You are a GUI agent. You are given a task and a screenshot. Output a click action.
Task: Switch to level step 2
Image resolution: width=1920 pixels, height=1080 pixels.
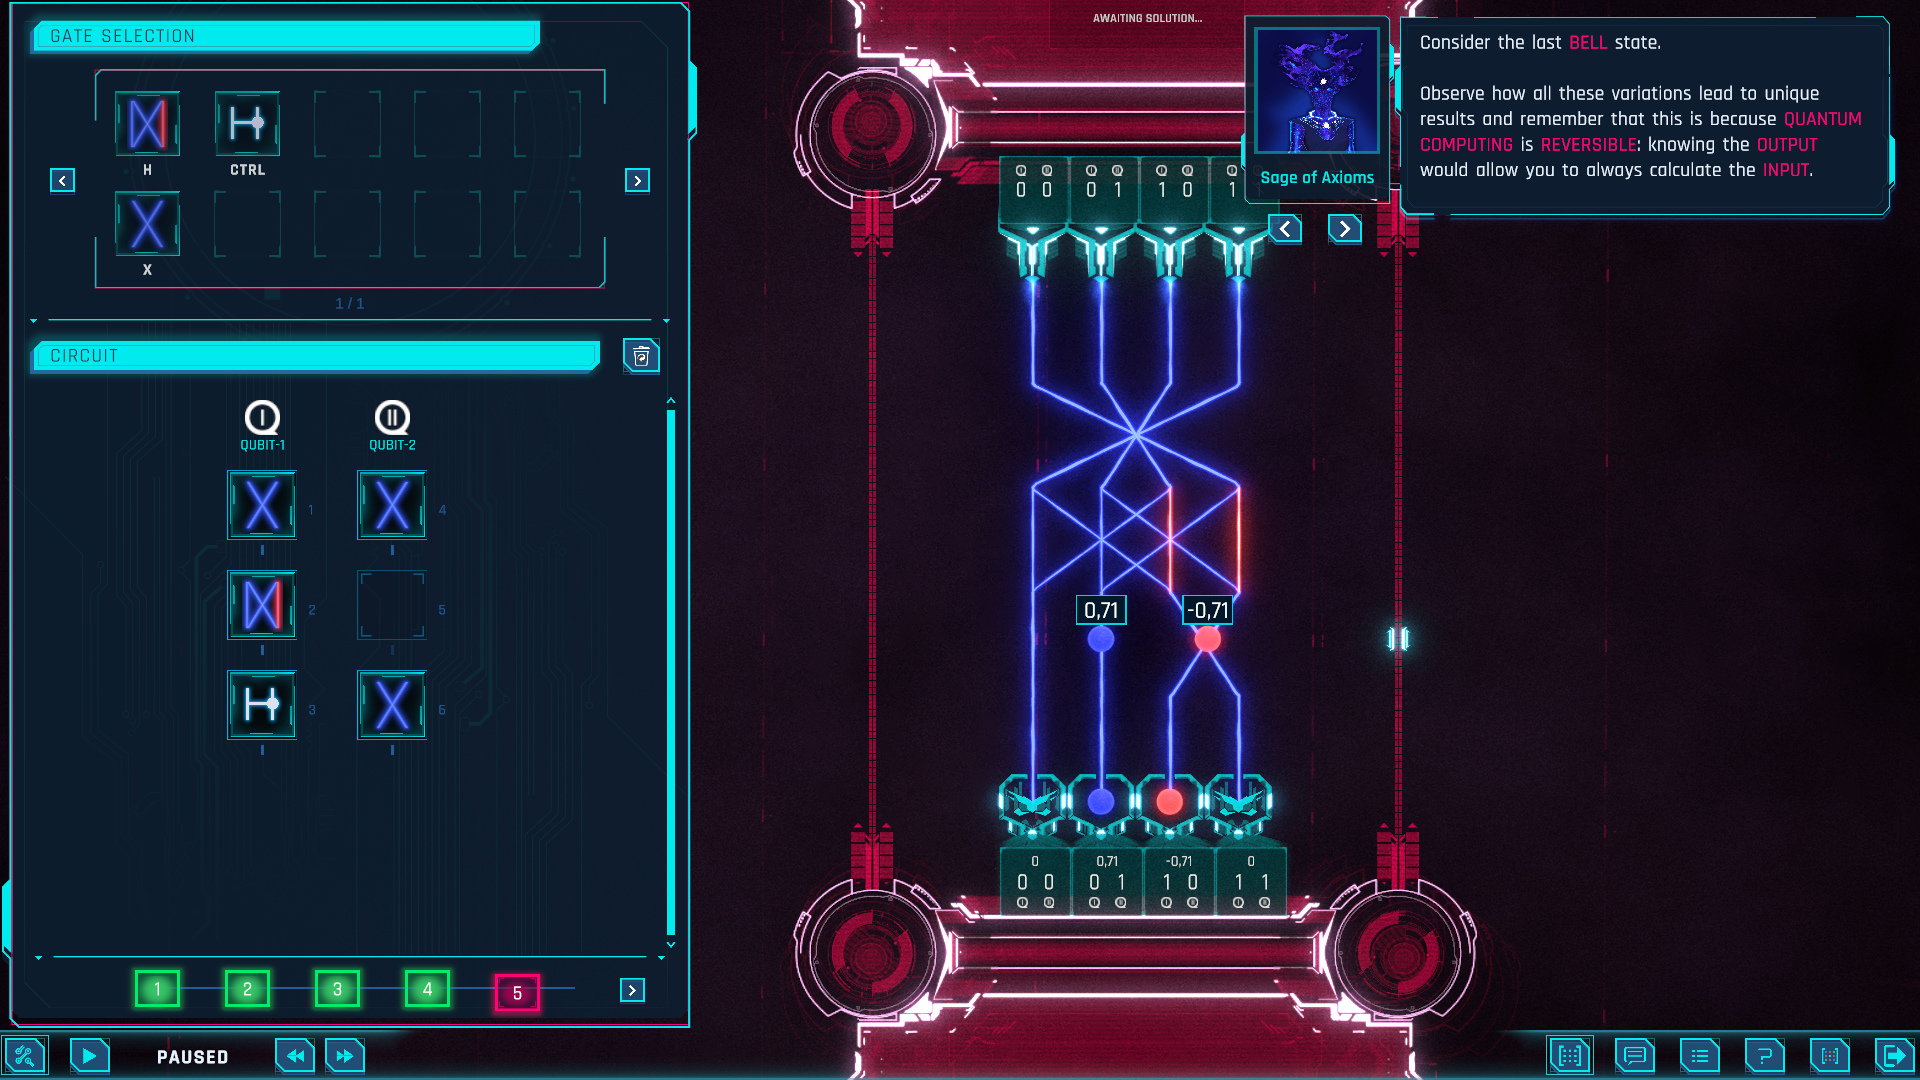(247, 989)
